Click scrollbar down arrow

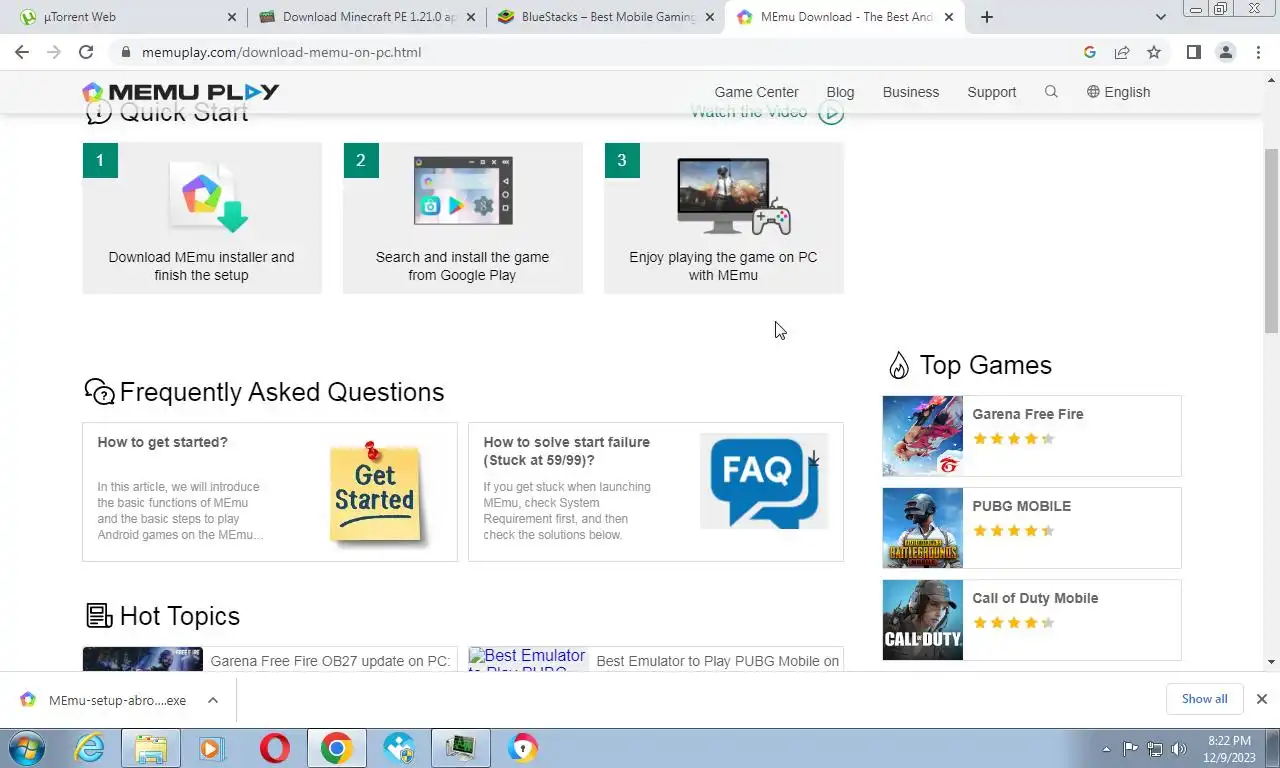coord(1271,662)
